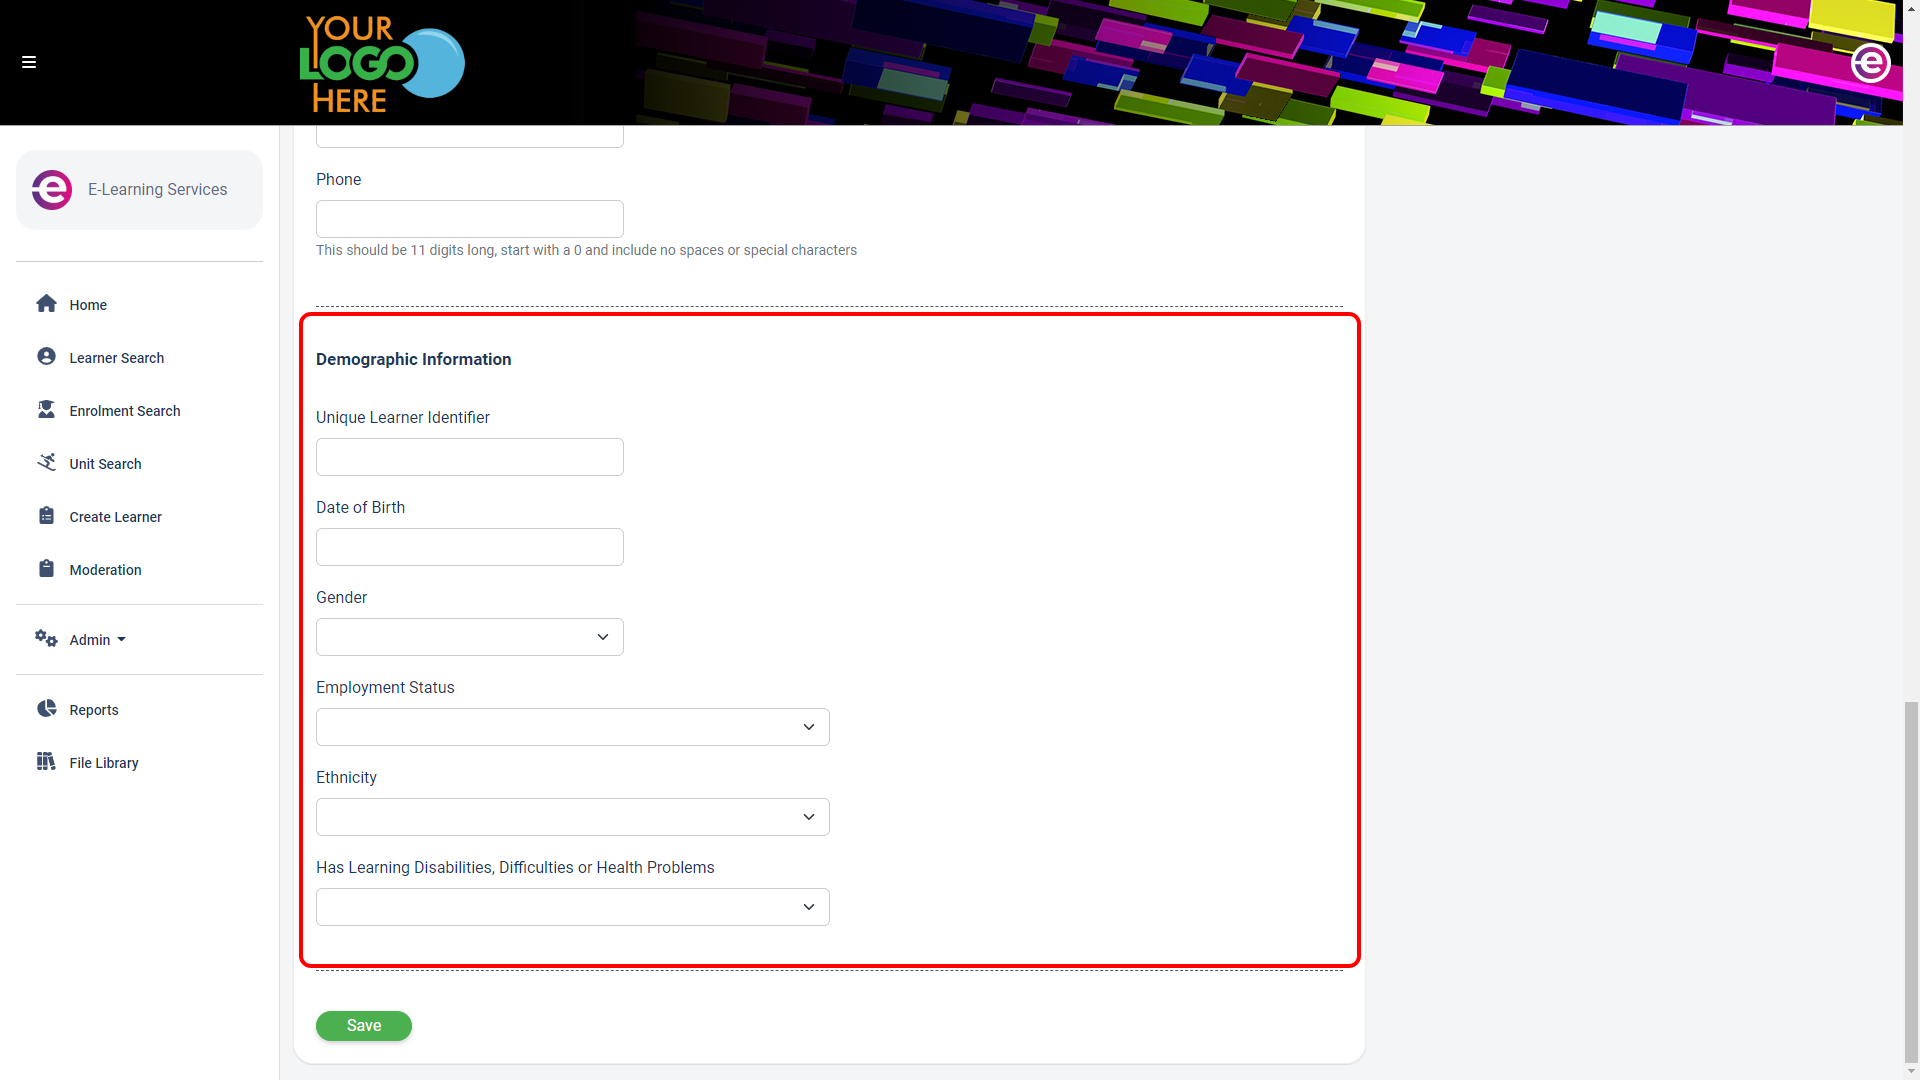1920x1080 pixels.
Task: Click the Employment Status label
Action: [x=385, y=687]
